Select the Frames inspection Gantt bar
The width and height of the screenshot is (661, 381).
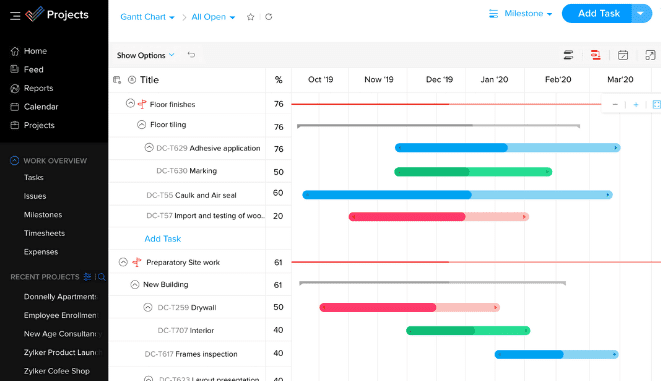pyautogui.click(x=556, y=354)
